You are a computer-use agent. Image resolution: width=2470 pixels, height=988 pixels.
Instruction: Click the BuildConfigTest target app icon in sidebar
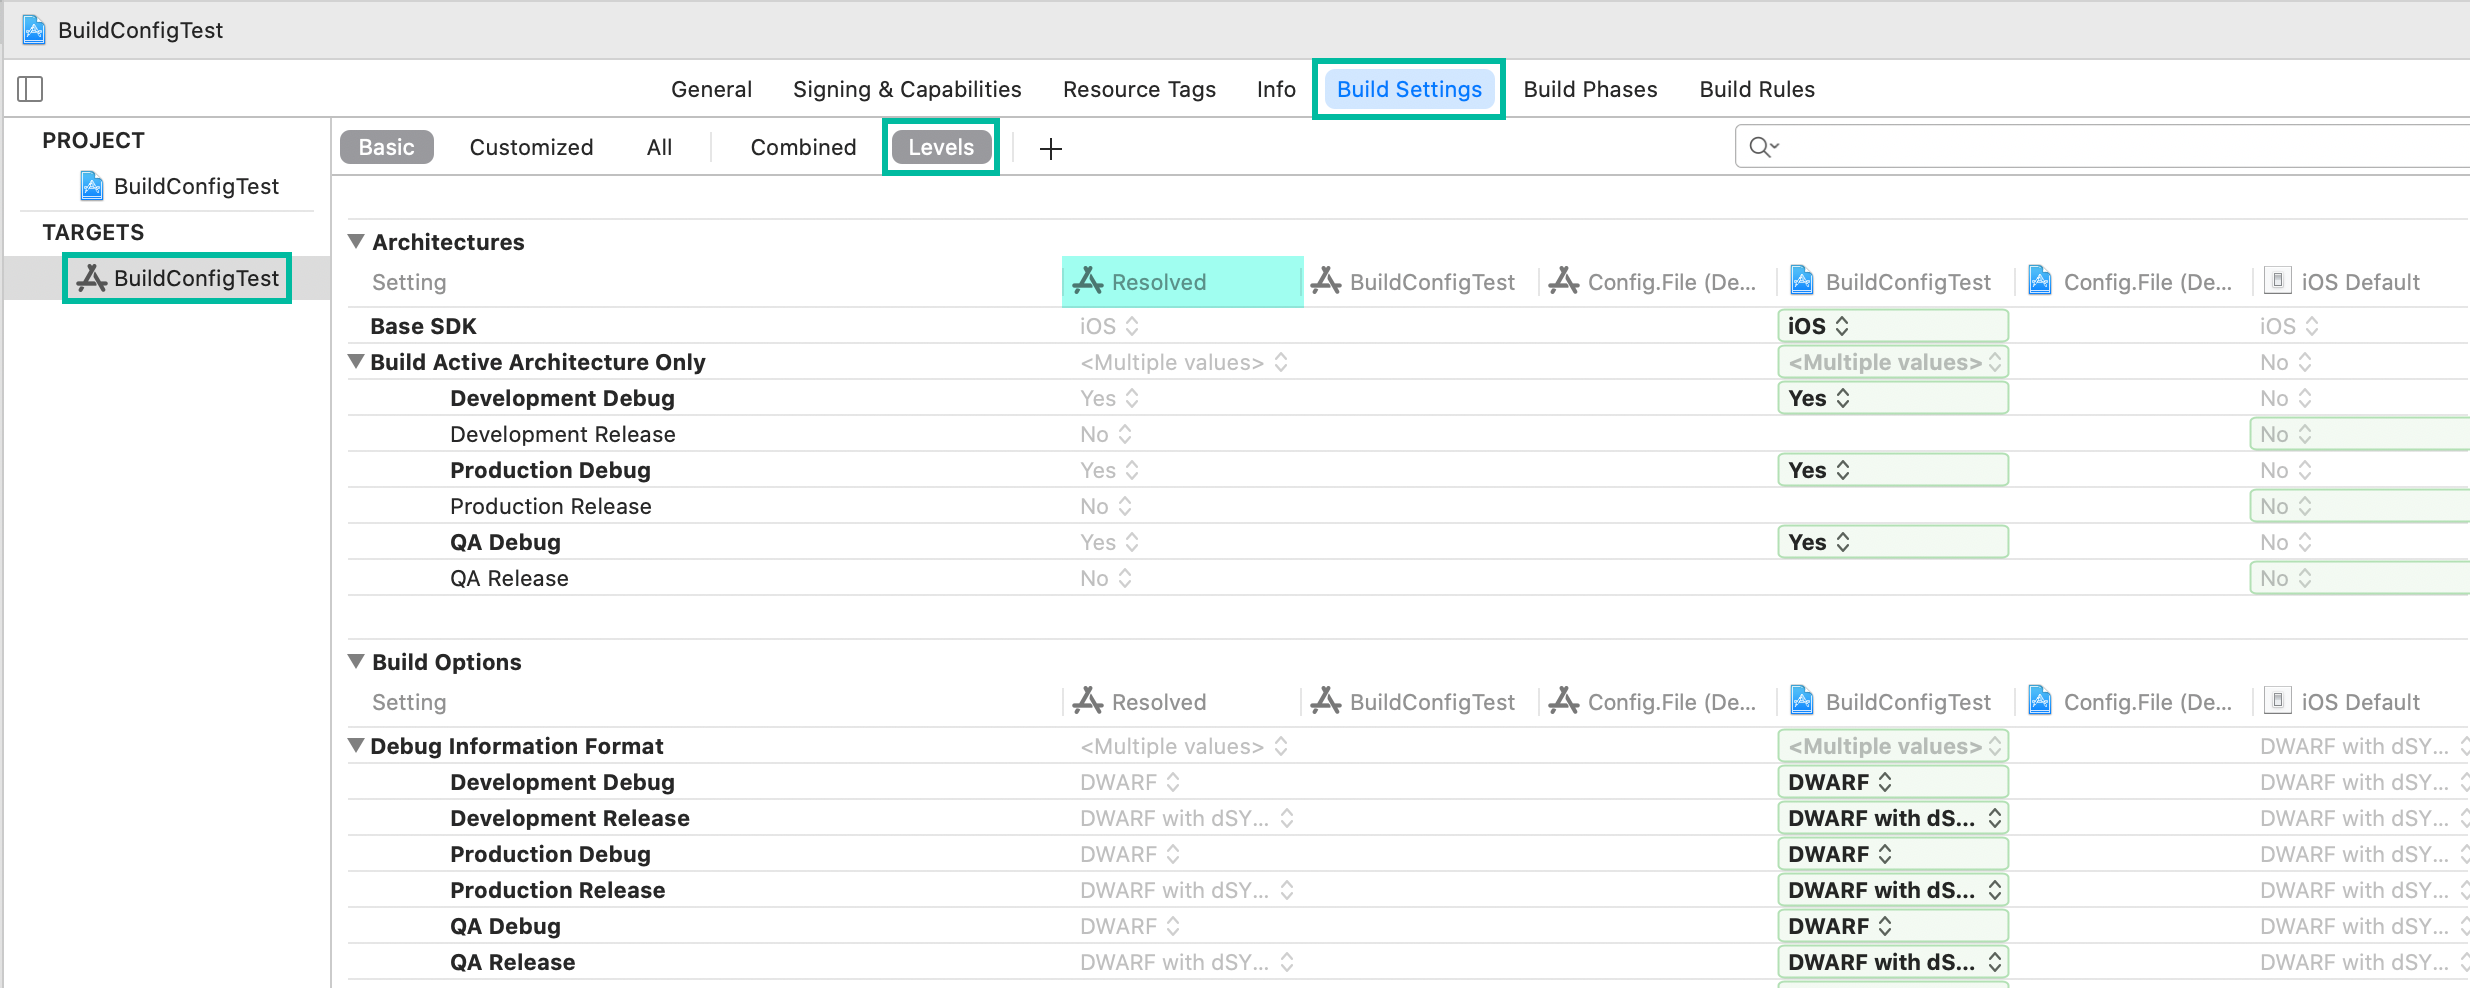(92, 278)
